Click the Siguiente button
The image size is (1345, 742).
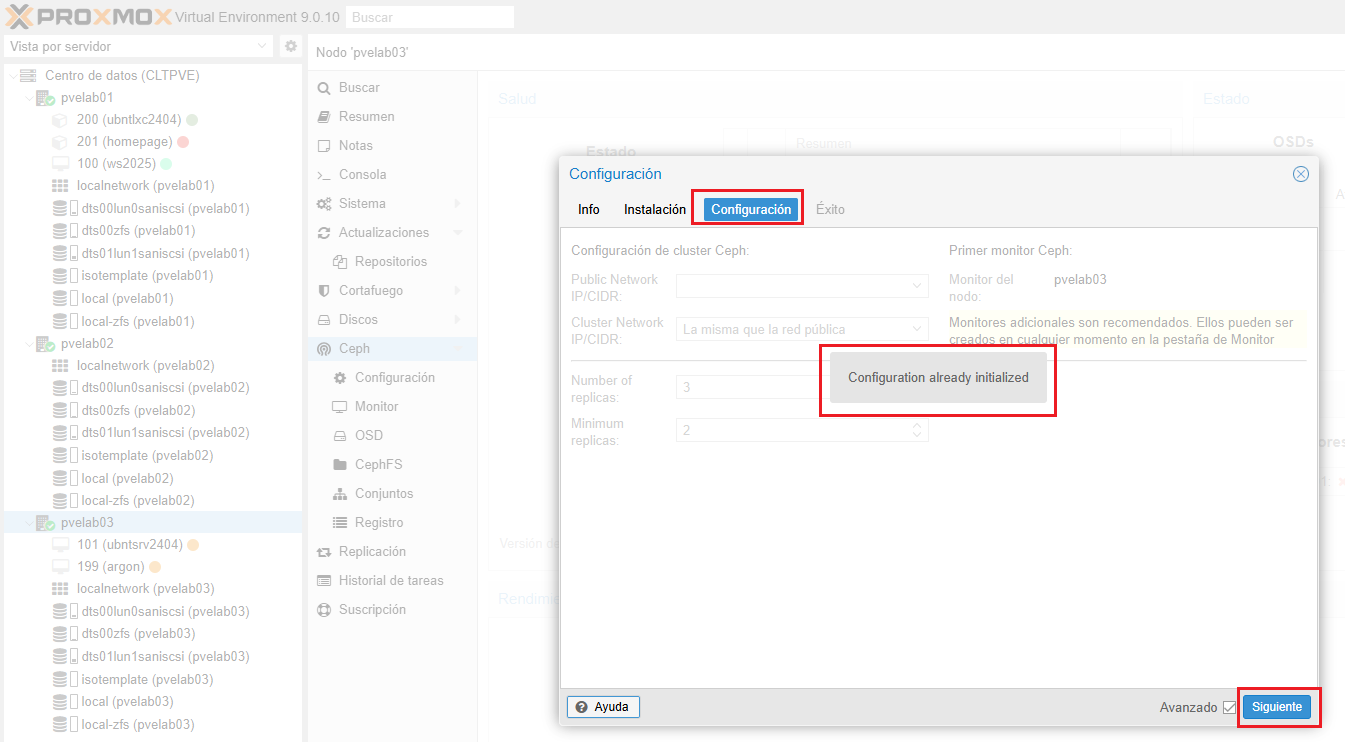pos(1277,707)
